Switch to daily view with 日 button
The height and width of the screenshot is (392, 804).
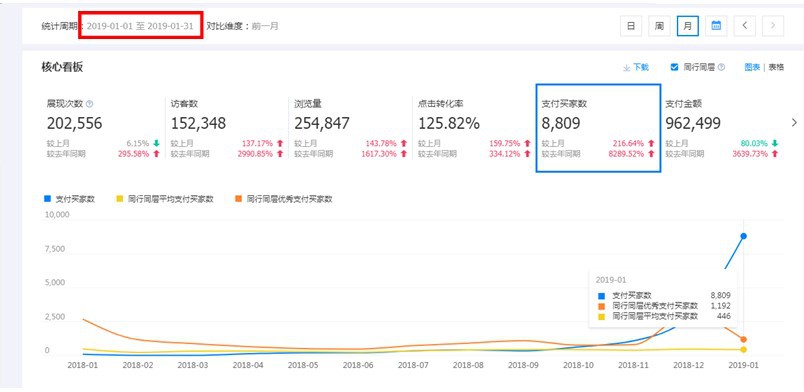[631, 26]
